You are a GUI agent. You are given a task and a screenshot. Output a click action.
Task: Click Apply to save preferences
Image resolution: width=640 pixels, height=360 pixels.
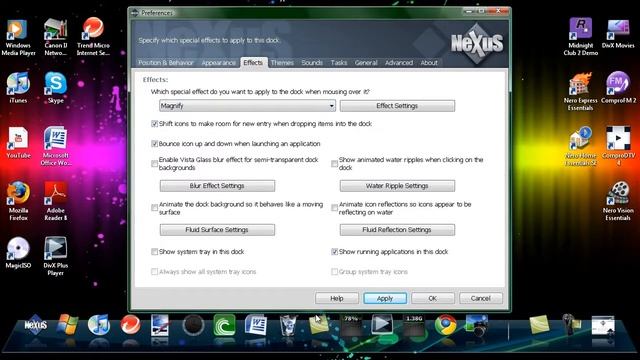coord(385,298)
